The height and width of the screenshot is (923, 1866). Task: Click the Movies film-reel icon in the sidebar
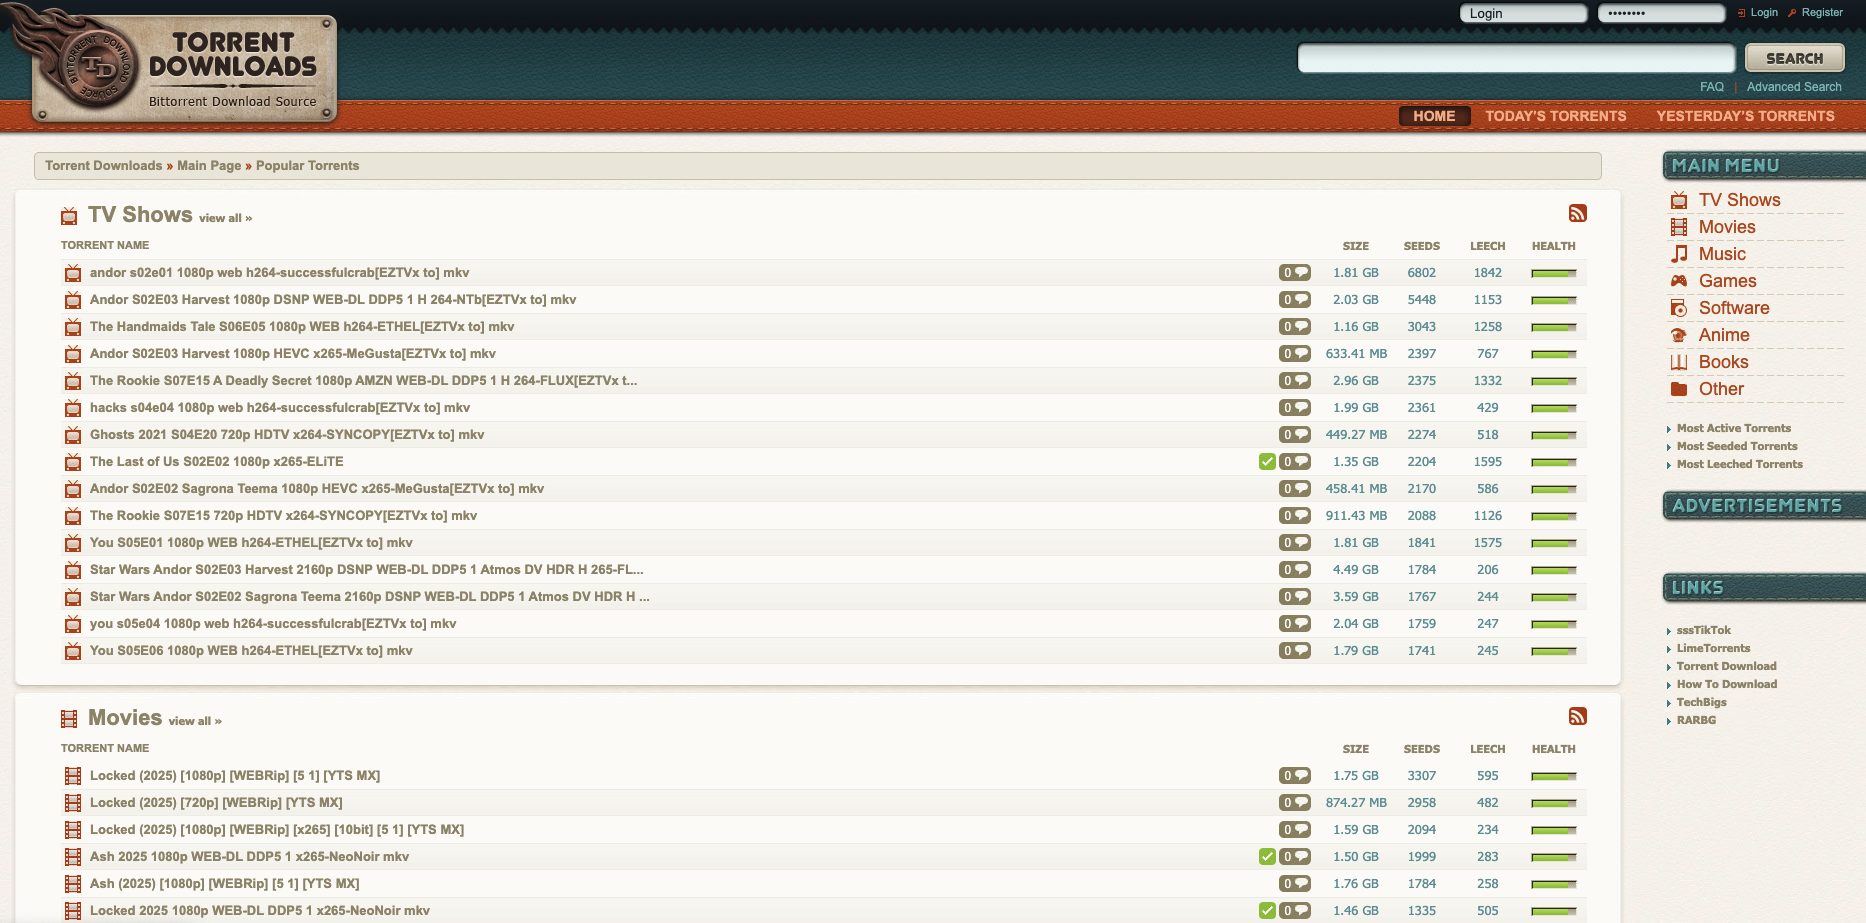(1678, 227)
